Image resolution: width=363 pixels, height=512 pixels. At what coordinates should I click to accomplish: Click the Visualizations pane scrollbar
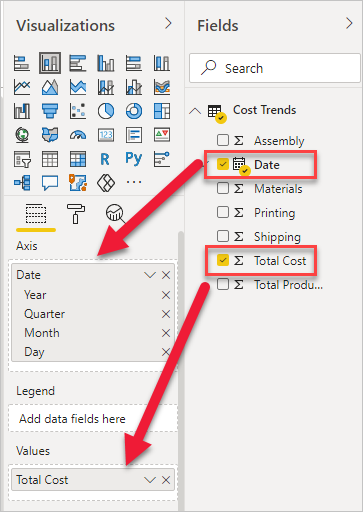pyautogui.click(x=181, y=370)
